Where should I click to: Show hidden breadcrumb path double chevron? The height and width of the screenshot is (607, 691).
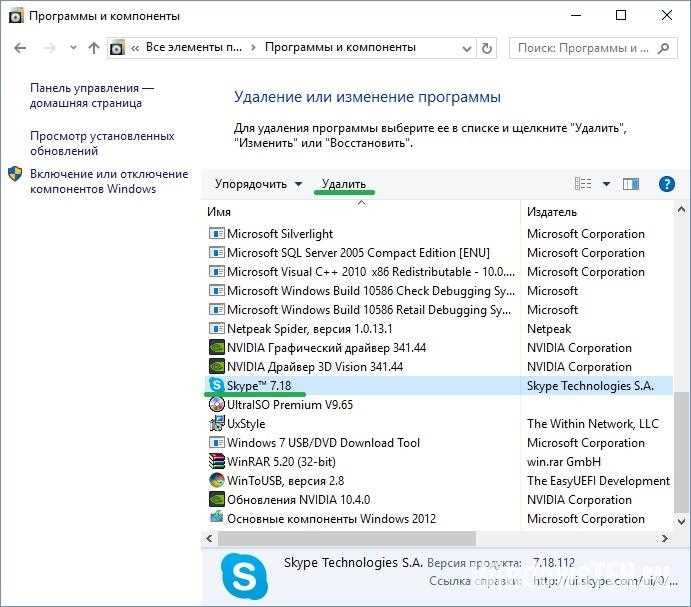coord(135,48)
